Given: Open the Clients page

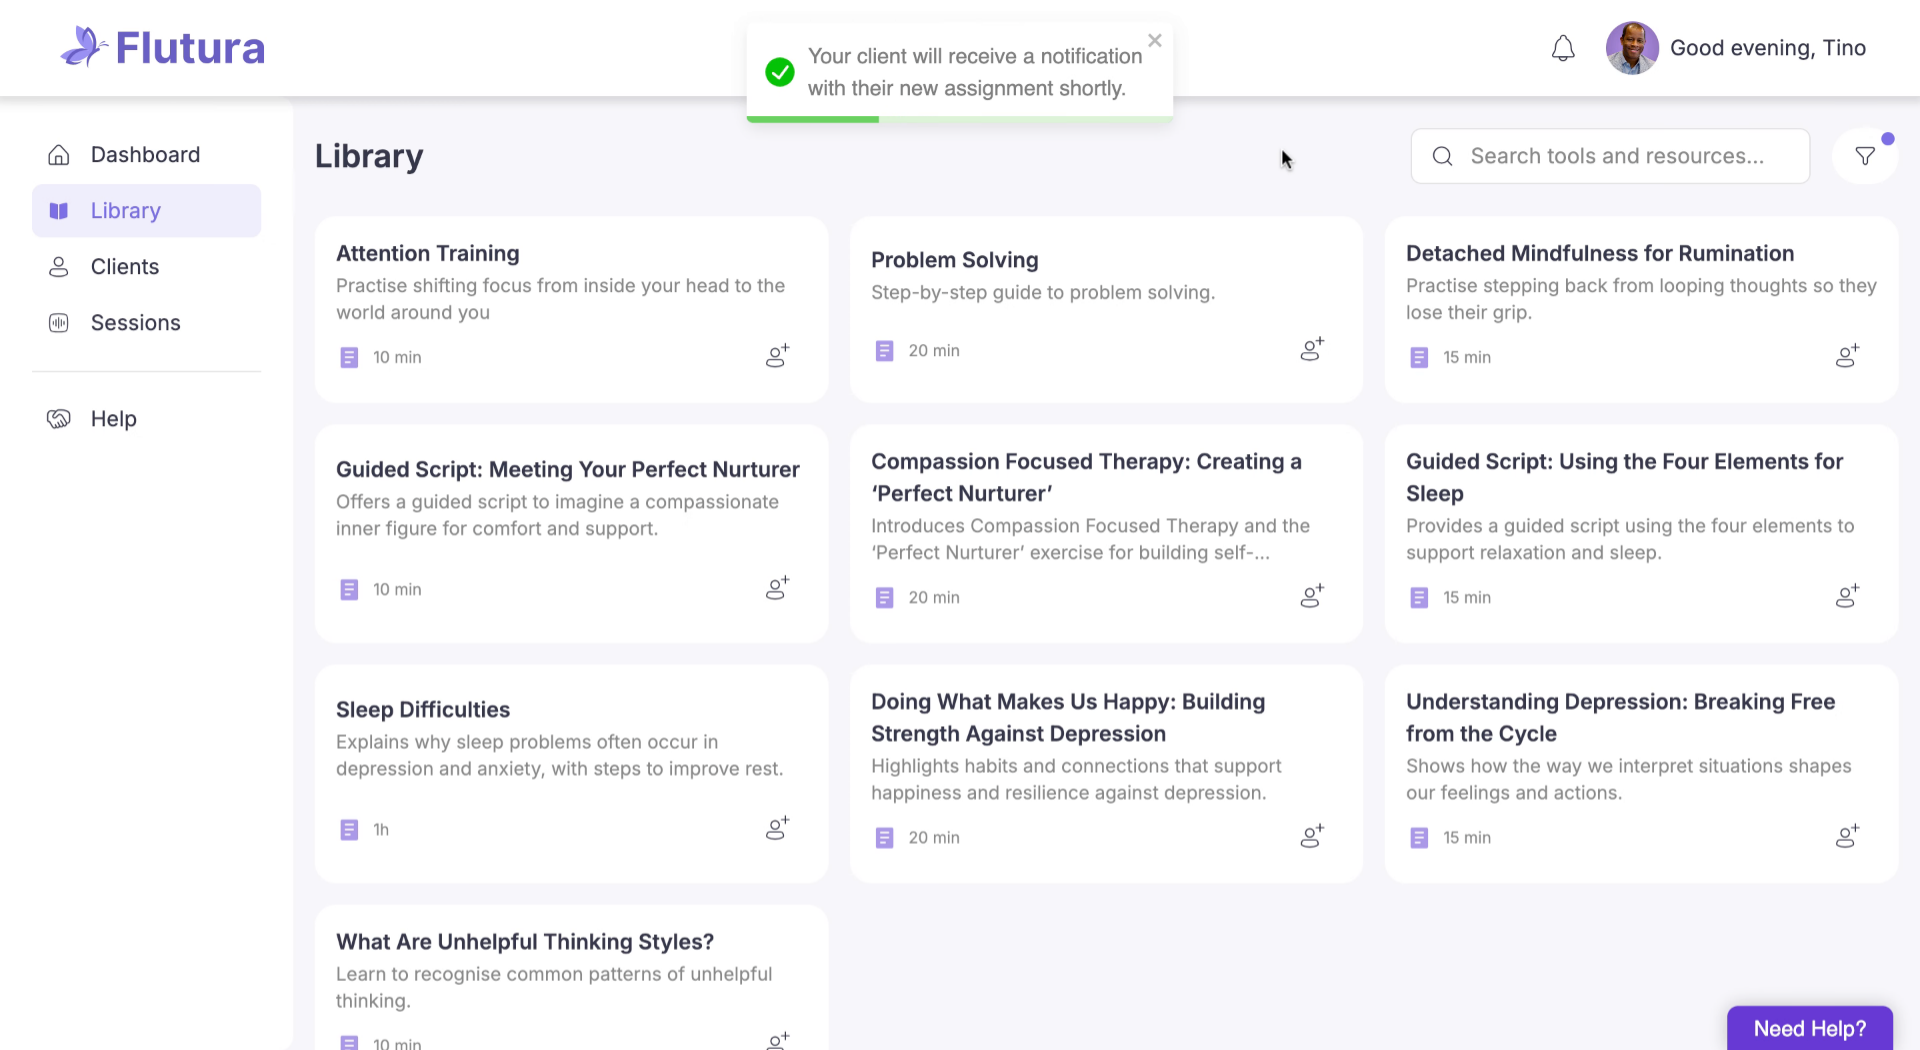Looking at the screenshot, I should [x=125, y=267].
